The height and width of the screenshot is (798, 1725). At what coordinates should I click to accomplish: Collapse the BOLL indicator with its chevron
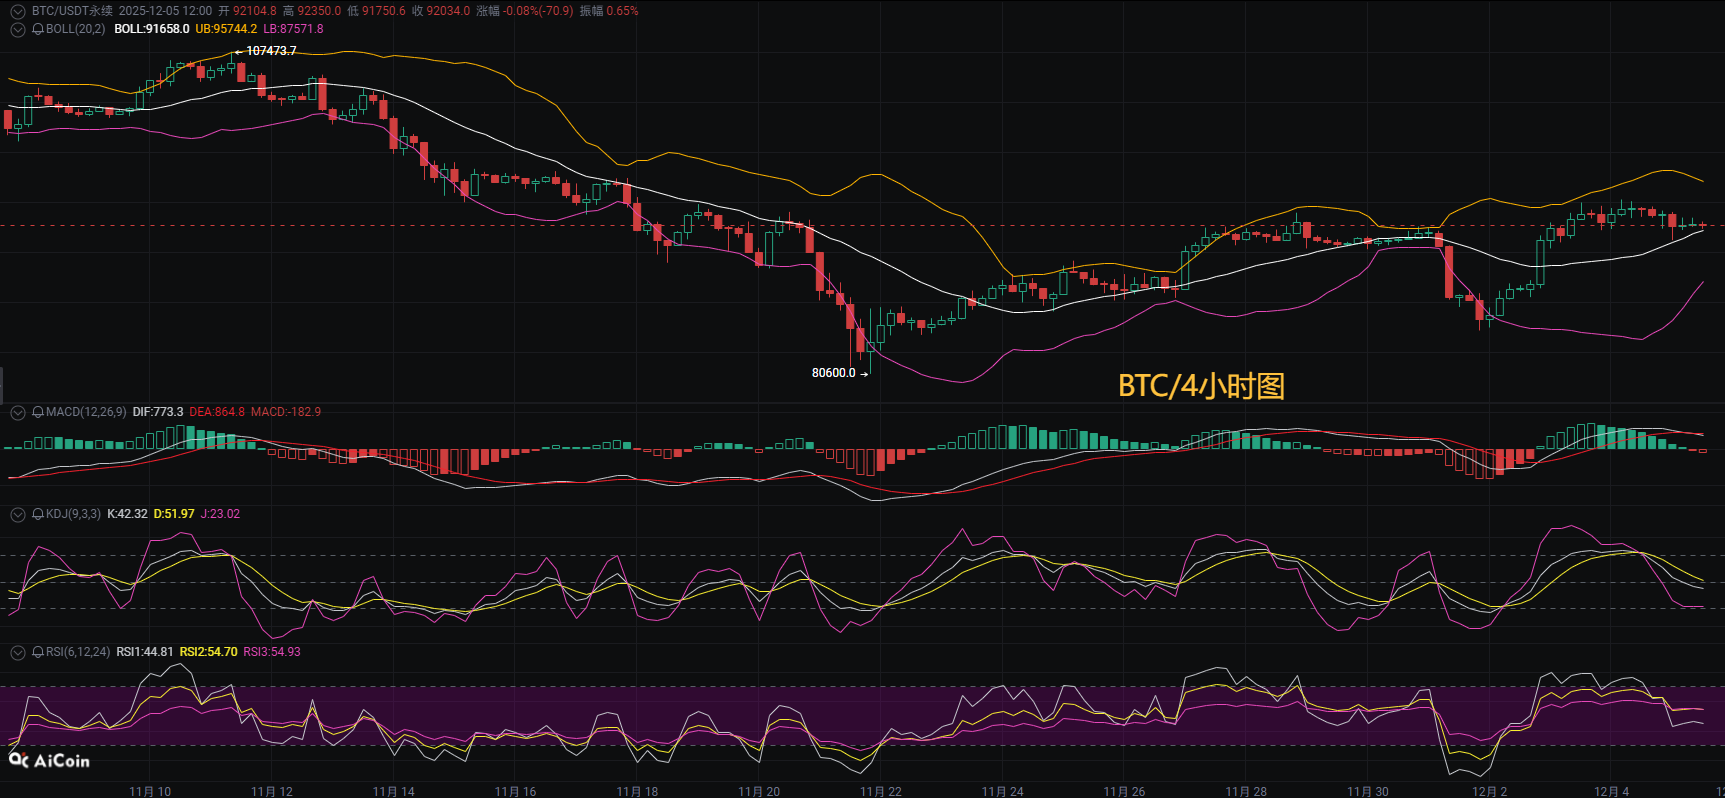[x=17, y=29]
